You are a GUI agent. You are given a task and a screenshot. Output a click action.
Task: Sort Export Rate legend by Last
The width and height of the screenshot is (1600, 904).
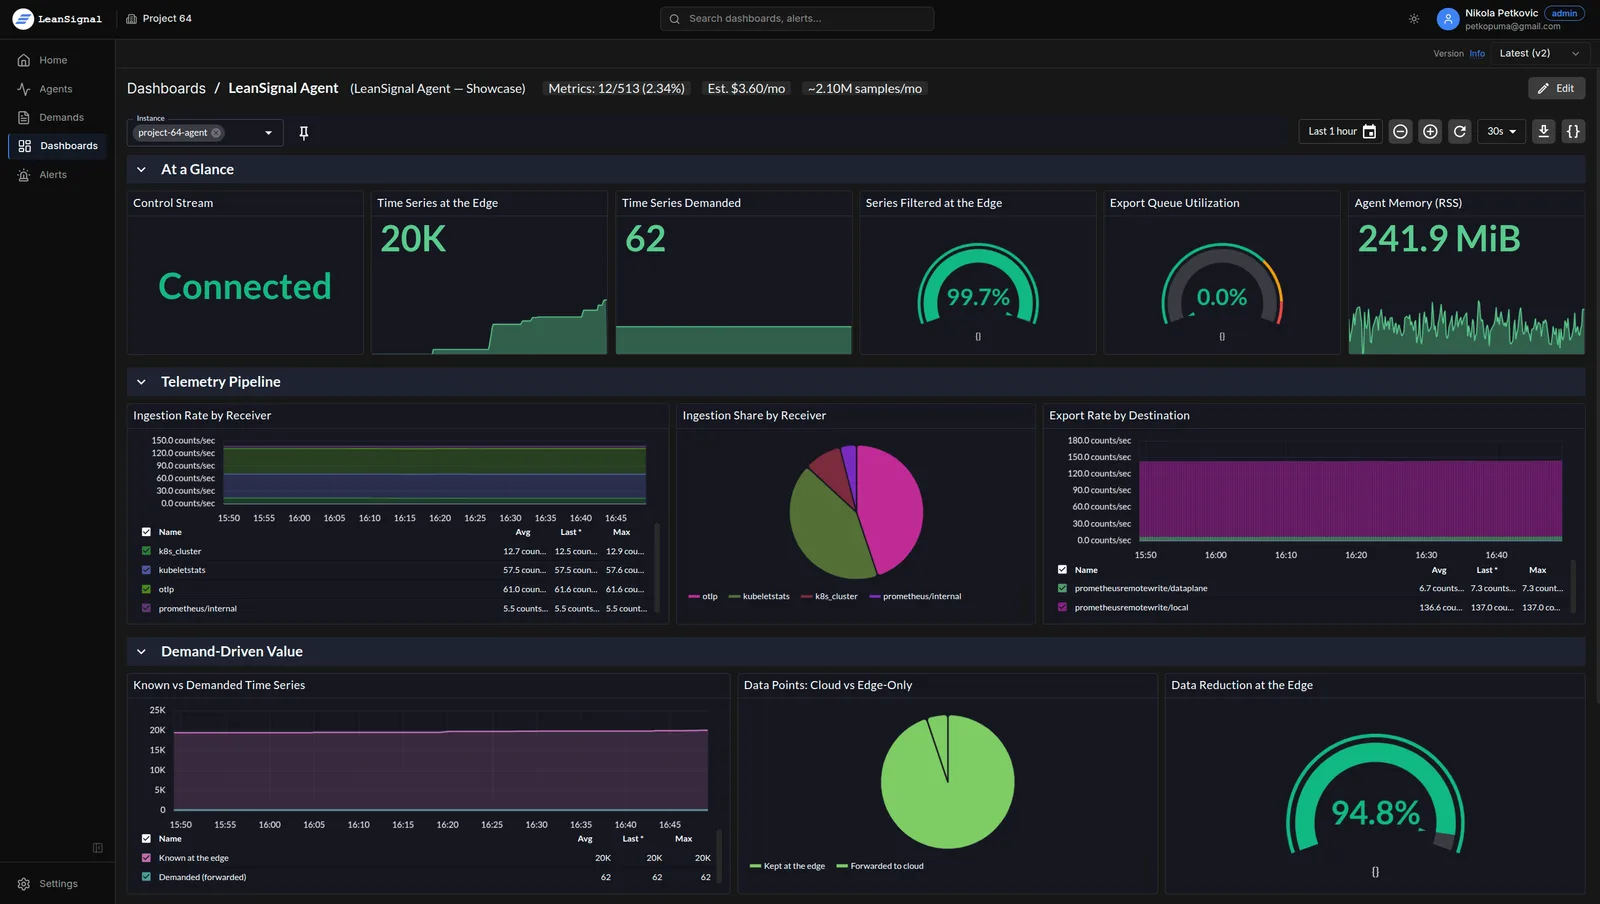coord(1487,570)
